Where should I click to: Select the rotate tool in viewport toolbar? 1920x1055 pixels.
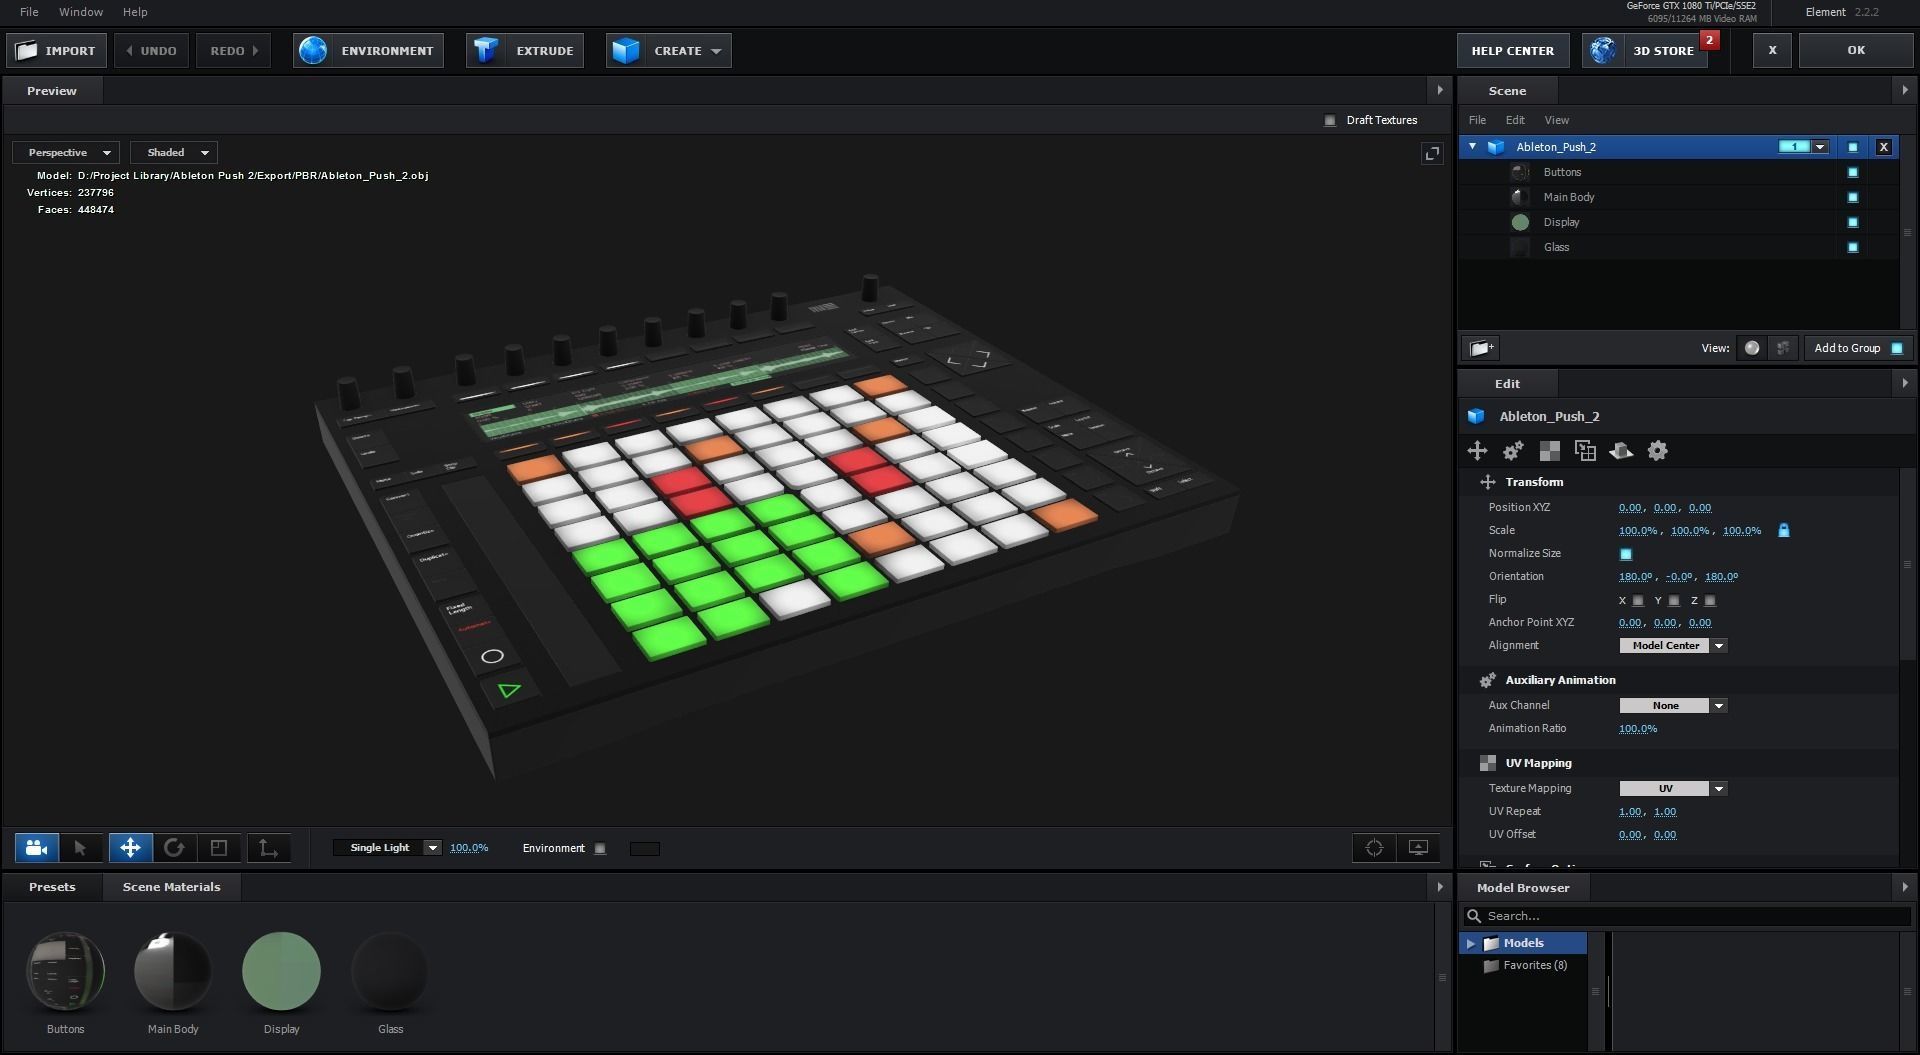pyautogui.click(x=174, y=848)
